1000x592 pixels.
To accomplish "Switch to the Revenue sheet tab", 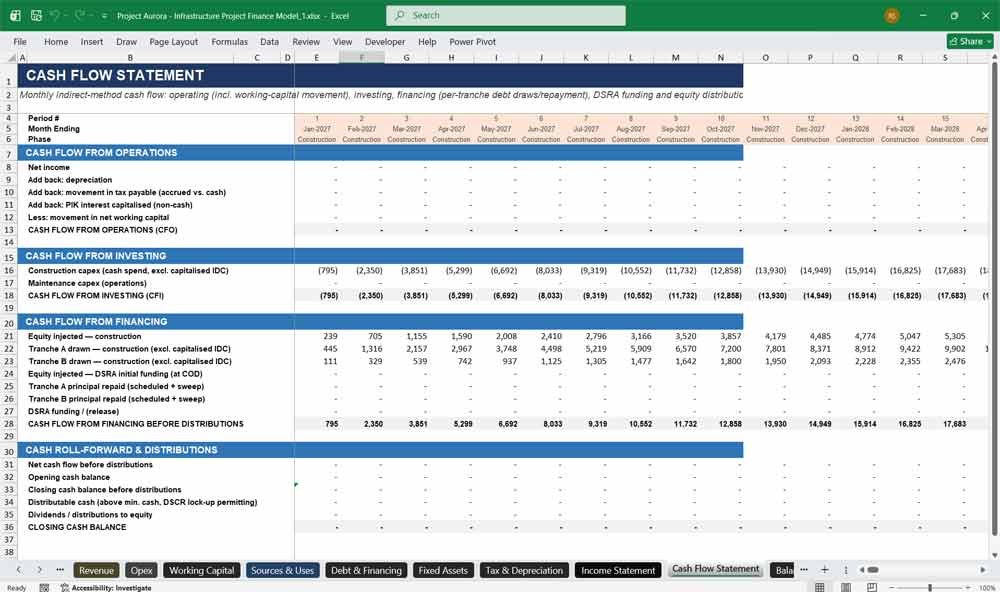I will (96, 570).
